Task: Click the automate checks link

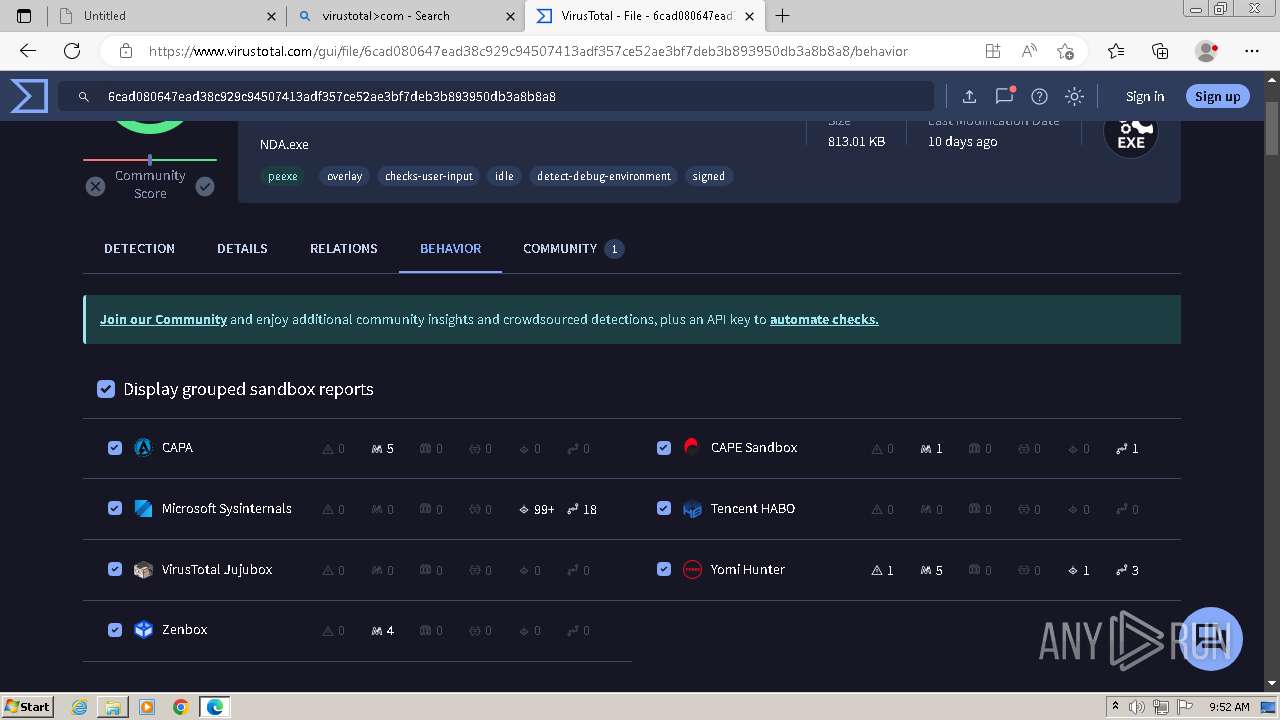Action: [x=824, y=319]
